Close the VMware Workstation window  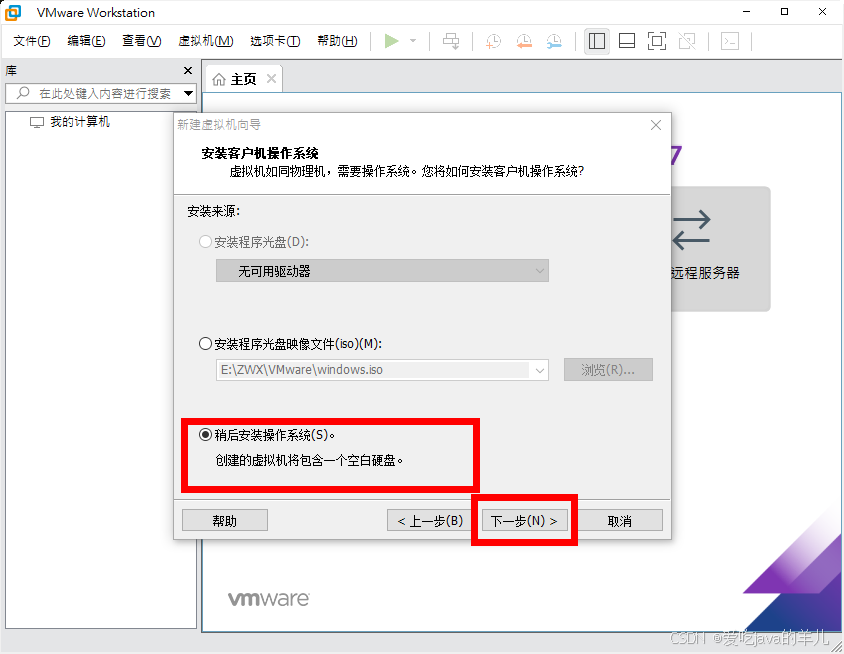coord(822,12)
